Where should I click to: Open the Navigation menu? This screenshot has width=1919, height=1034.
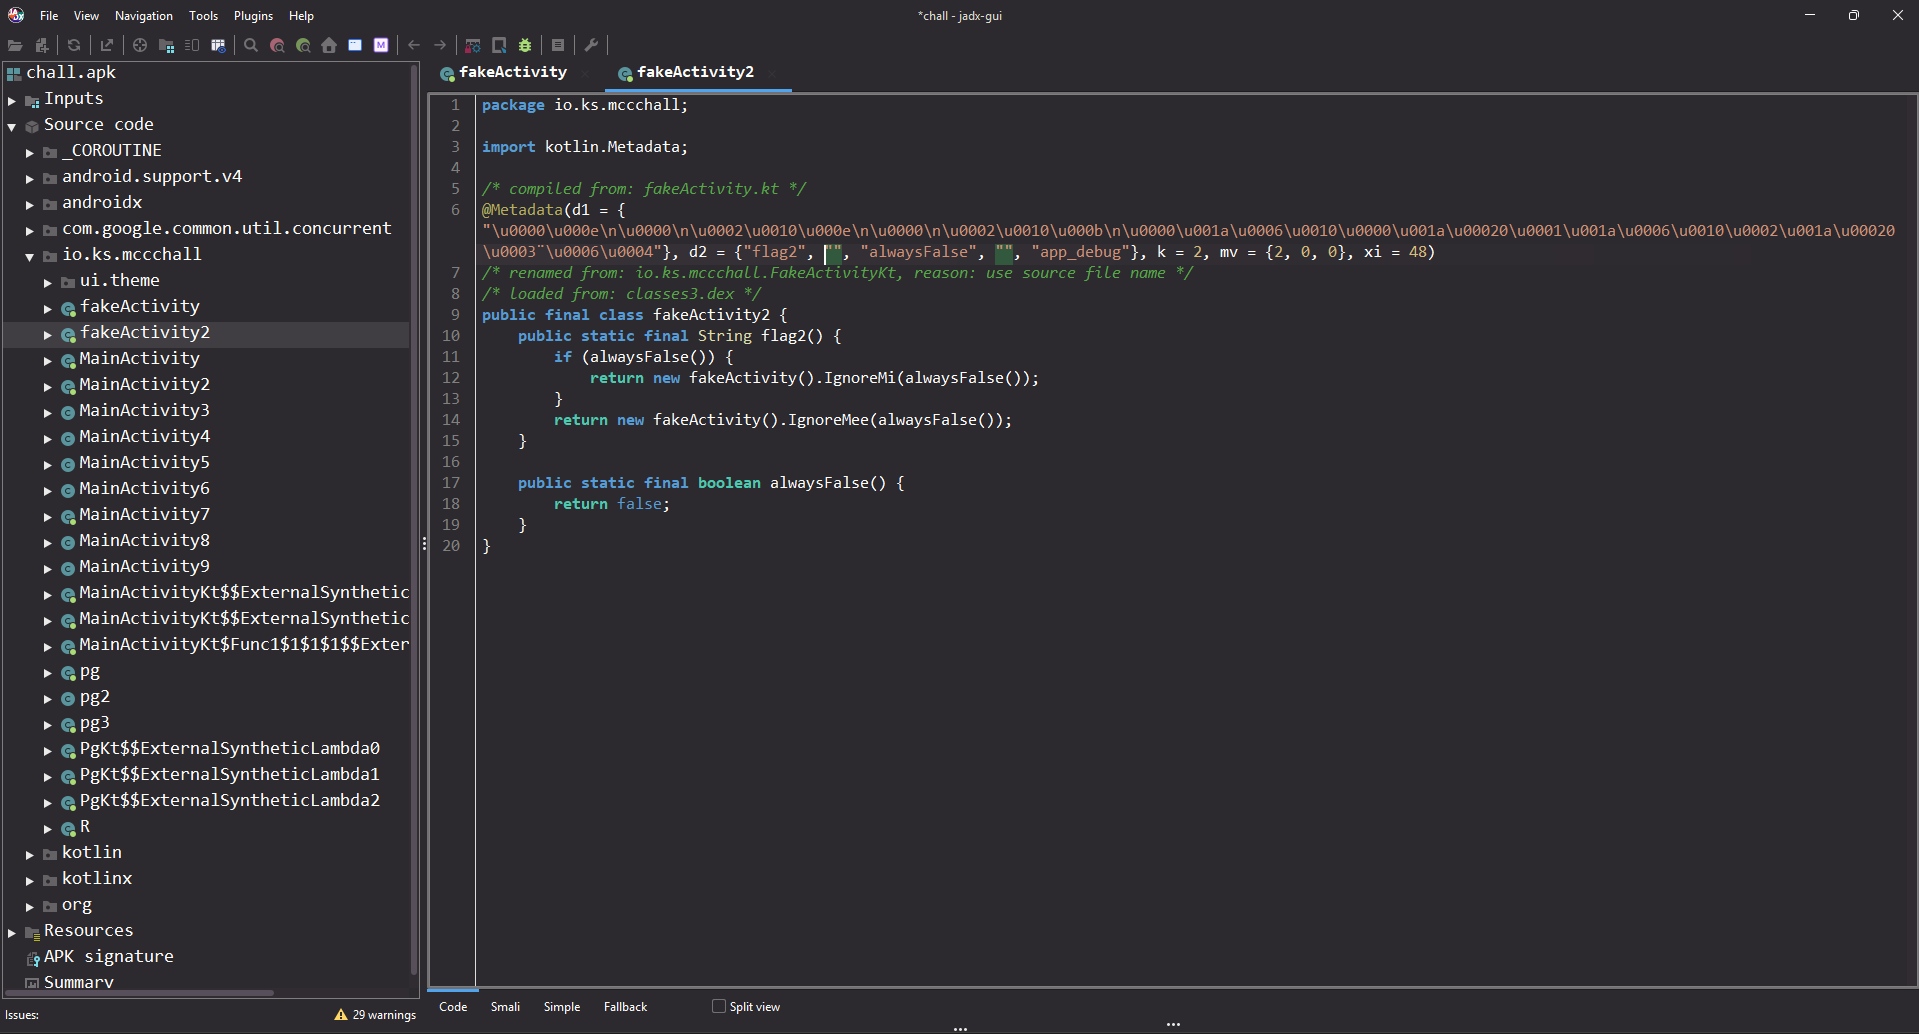(x=143, y=16)
